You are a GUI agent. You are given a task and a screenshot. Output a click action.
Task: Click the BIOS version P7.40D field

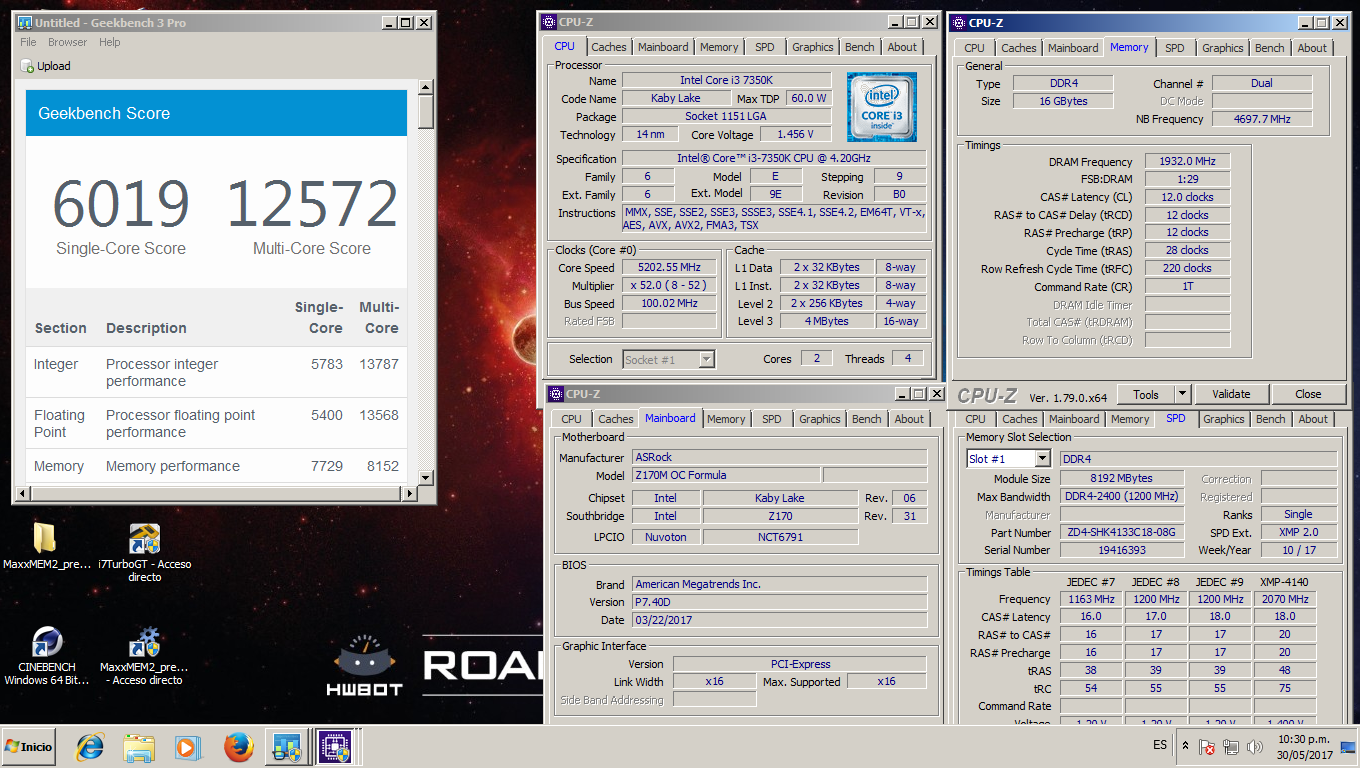tap(779, 602)
